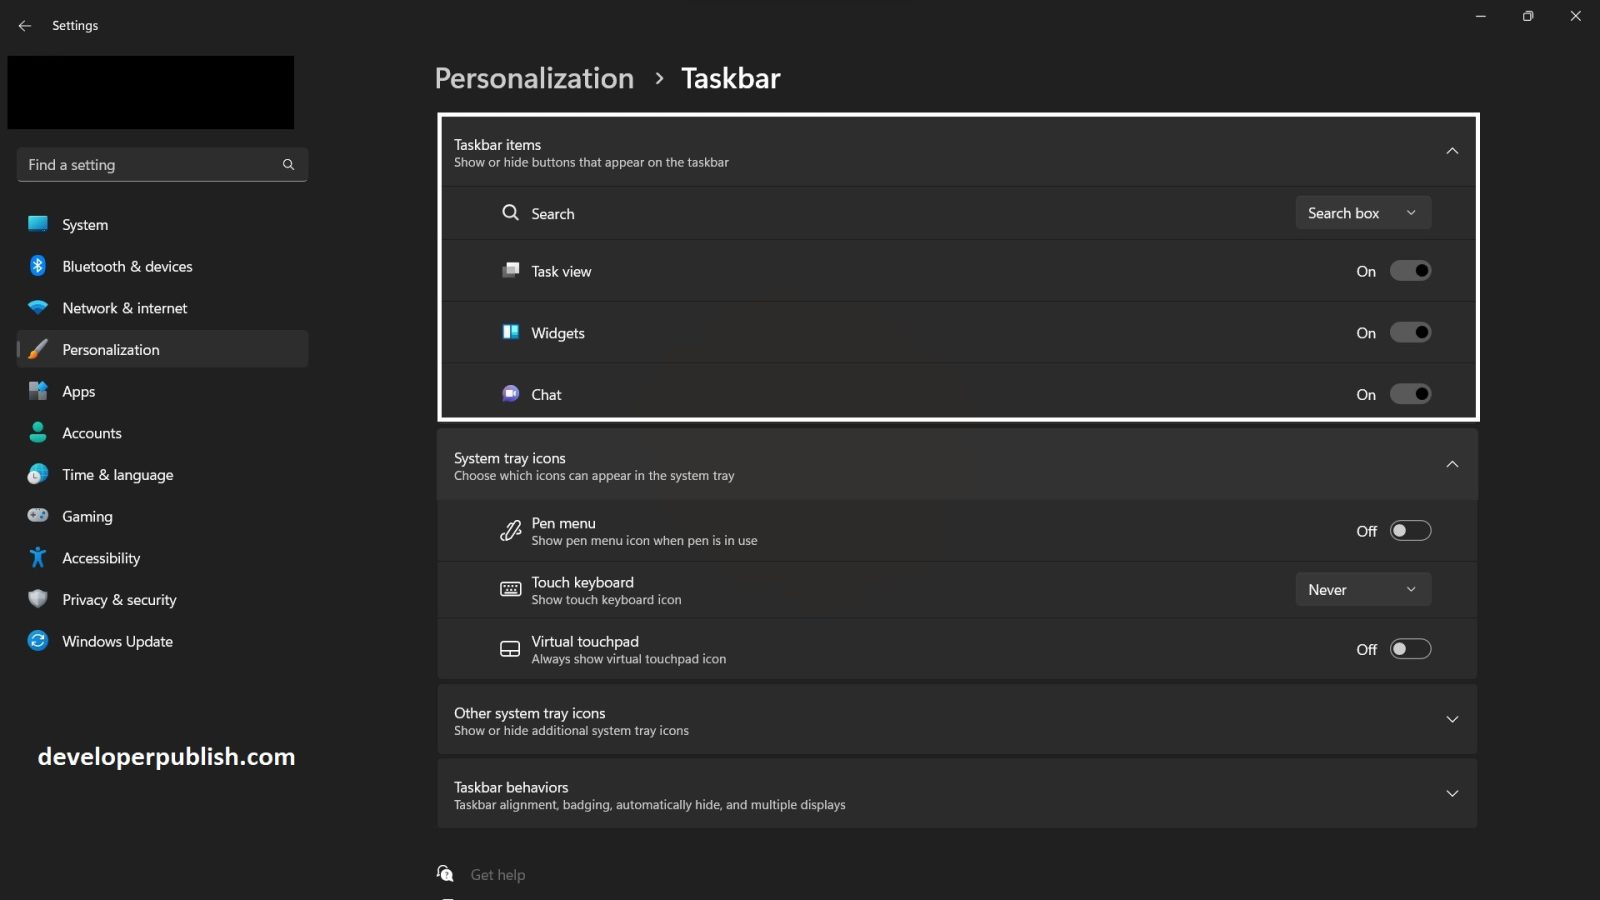Collapse the Taskbar items section
Screen dimensions: 1600x900
(1452, 150)
